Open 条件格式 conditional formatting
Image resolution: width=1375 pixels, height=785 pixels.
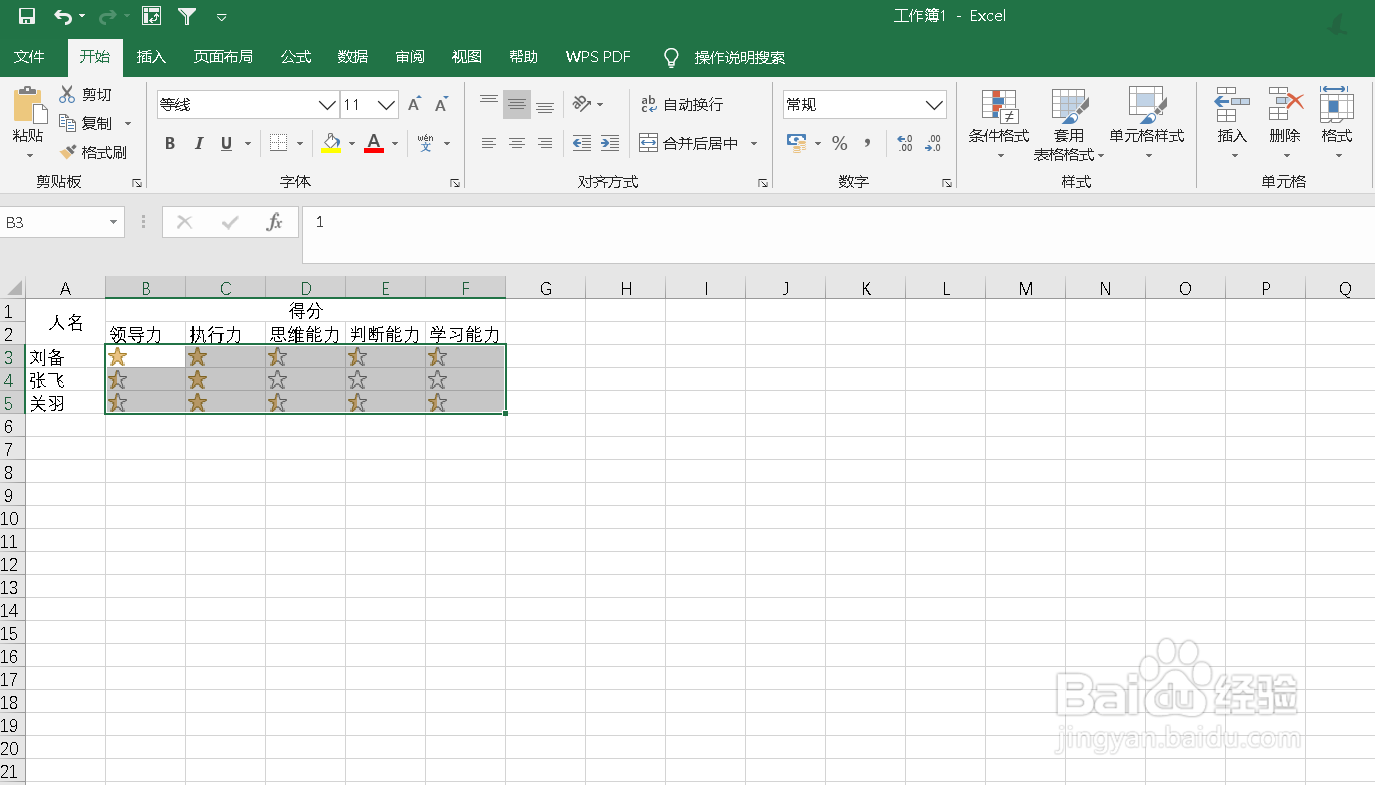[x=999, y=124]
